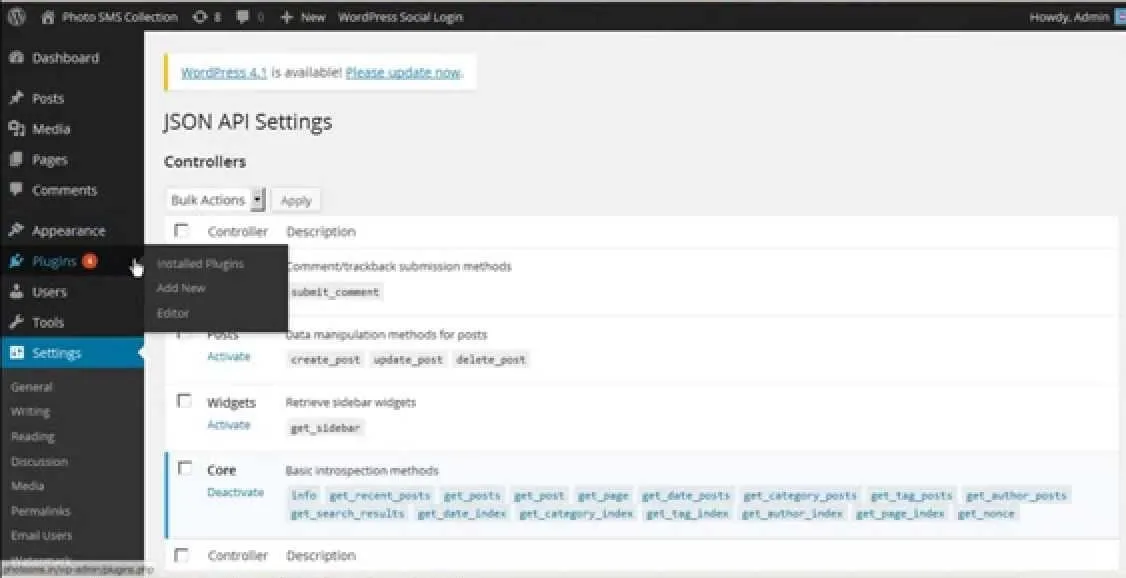Click the get_tag_posts method tag

point(911,495)
